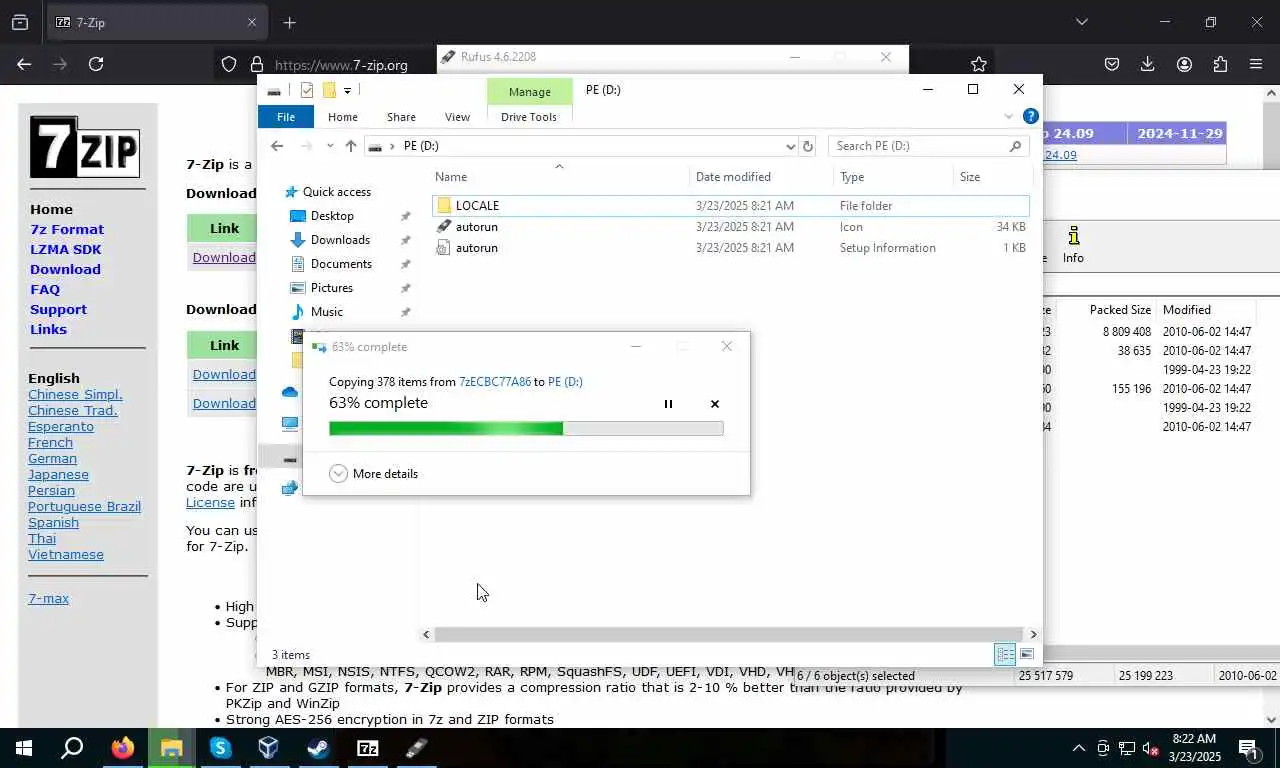Open Firefox application hamburger menu

pos(1256,64)
